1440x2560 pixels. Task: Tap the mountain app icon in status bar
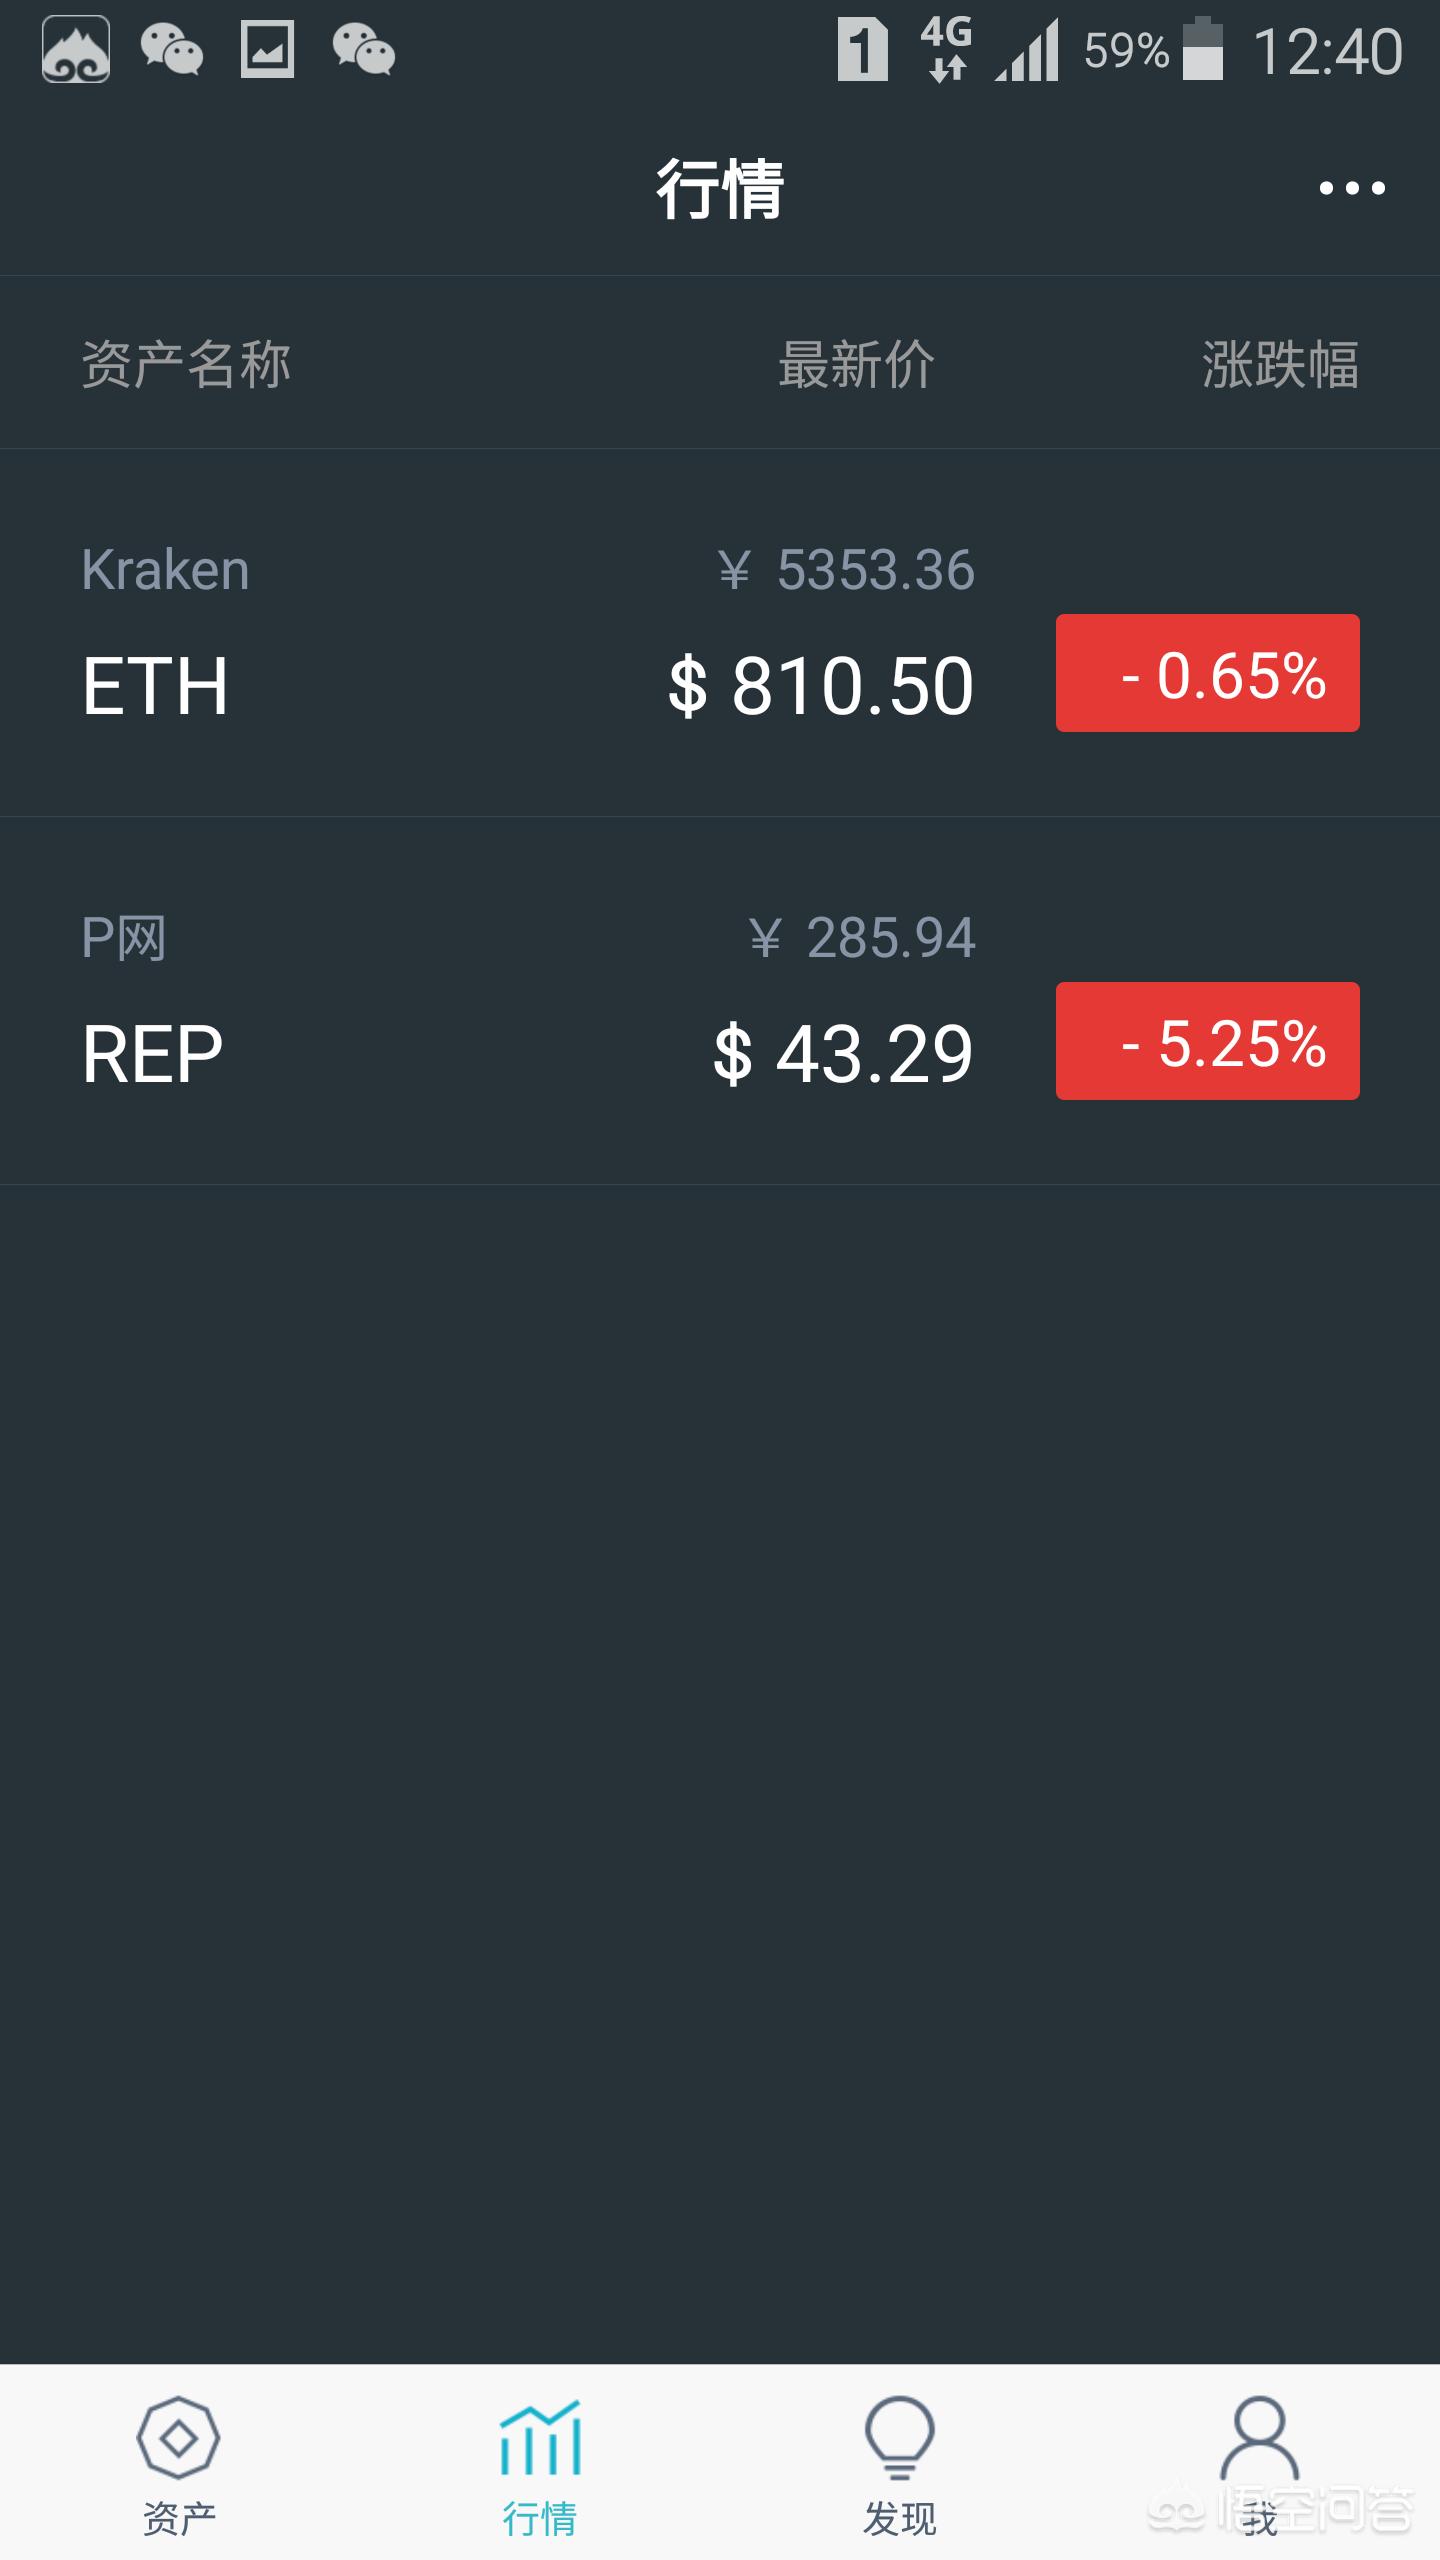click(76, 50)
